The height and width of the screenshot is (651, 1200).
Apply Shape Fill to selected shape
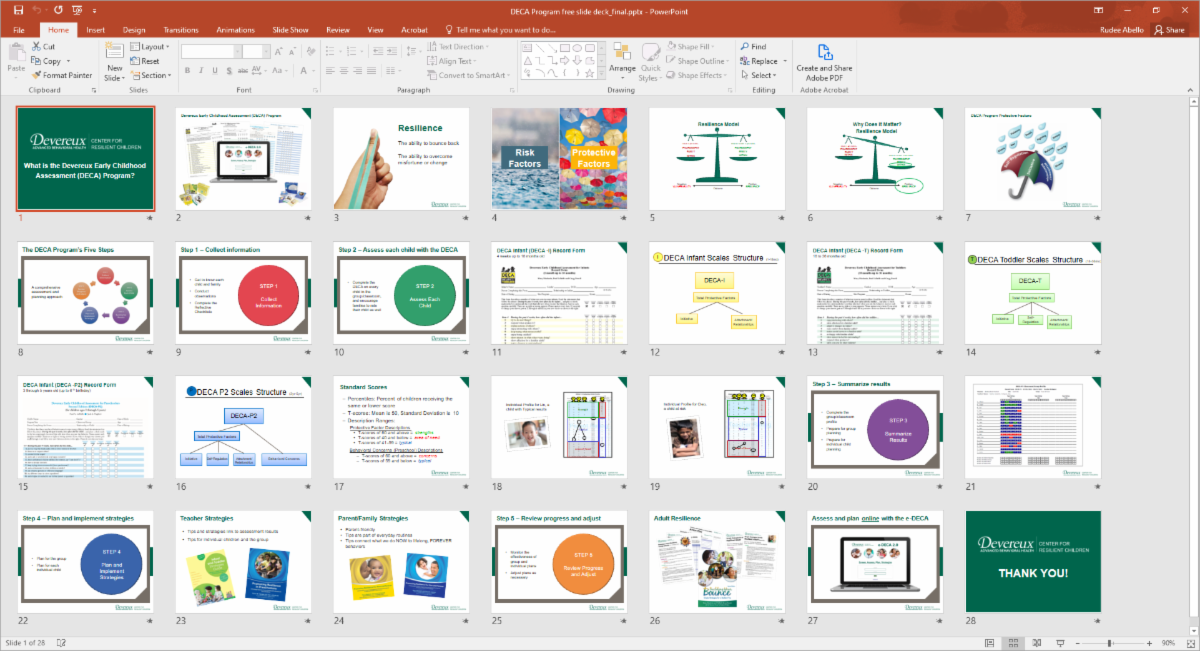click(689, 46)
